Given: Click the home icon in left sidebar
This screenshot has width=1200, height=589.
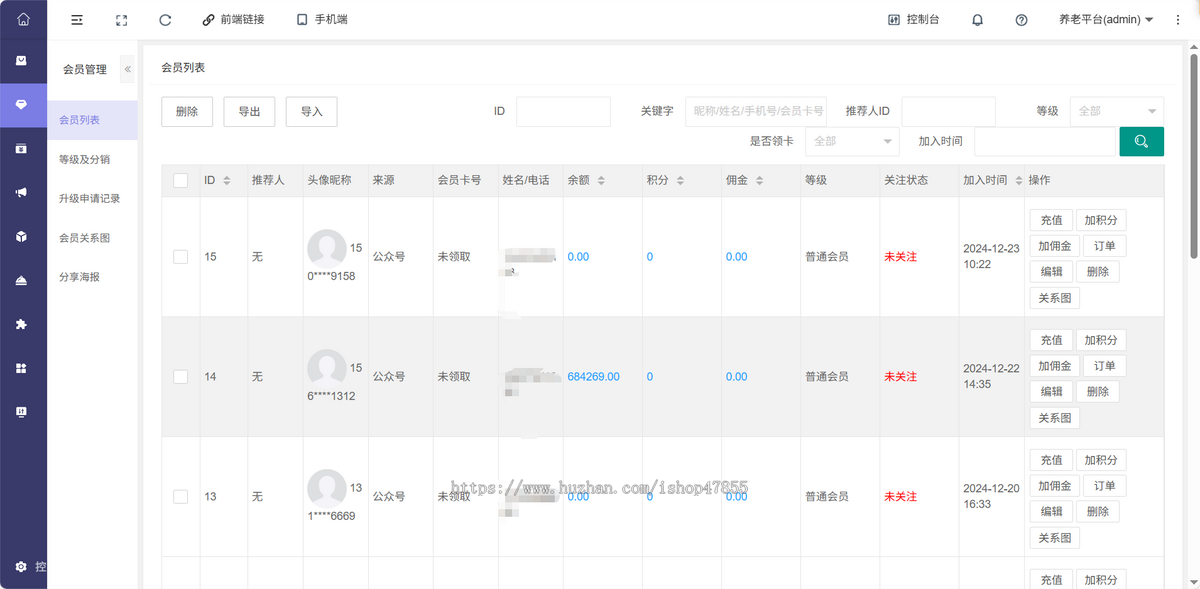Looking at the screenshot, I should tap(23, 20).
